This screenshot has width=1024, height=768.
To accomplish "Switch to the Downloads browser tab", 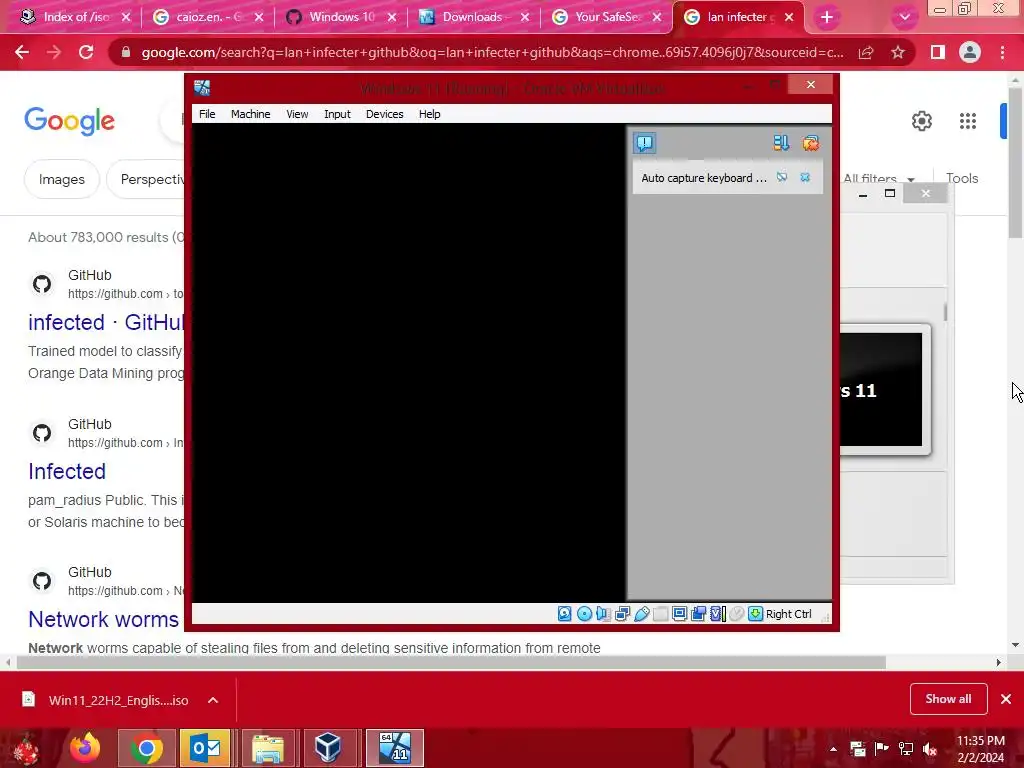I will pos(473,17).
